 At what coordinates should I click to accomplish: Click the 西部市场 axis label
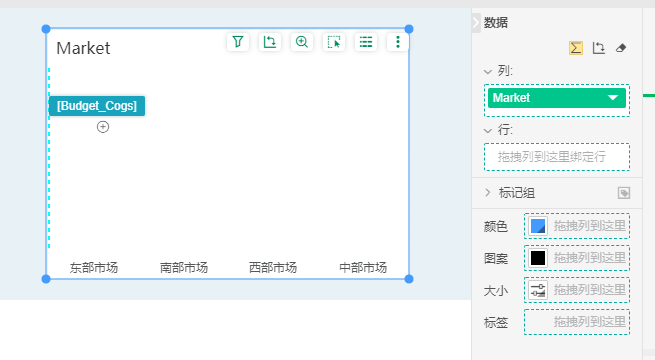[x=273, y=267]
